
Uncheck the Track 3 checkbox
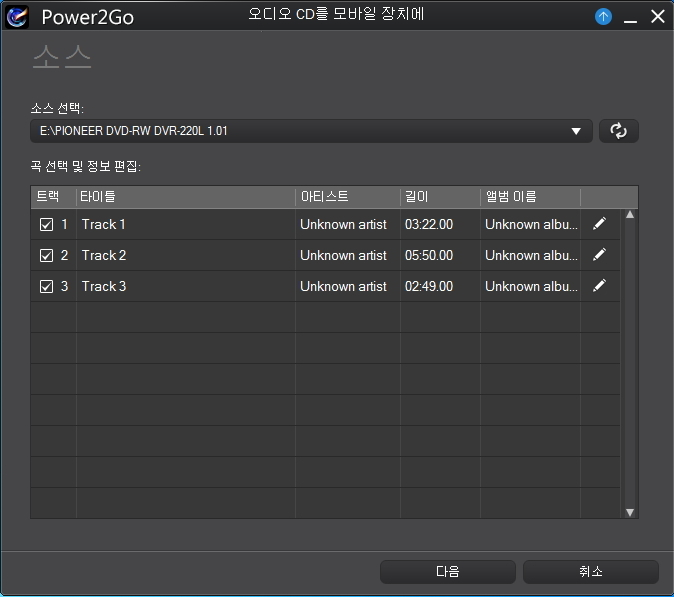46,286
